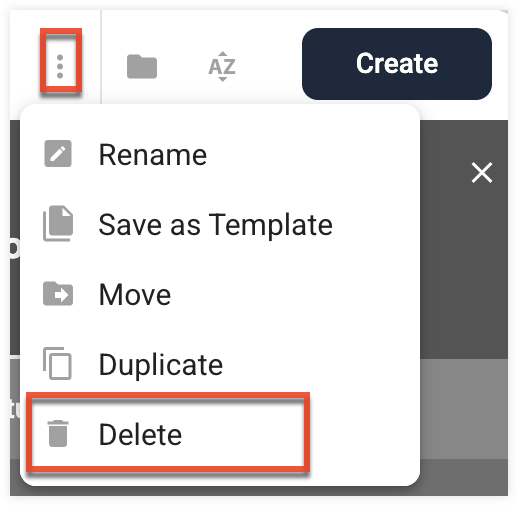Click the overlapping squares Duplicate icon

coord(57,363)
